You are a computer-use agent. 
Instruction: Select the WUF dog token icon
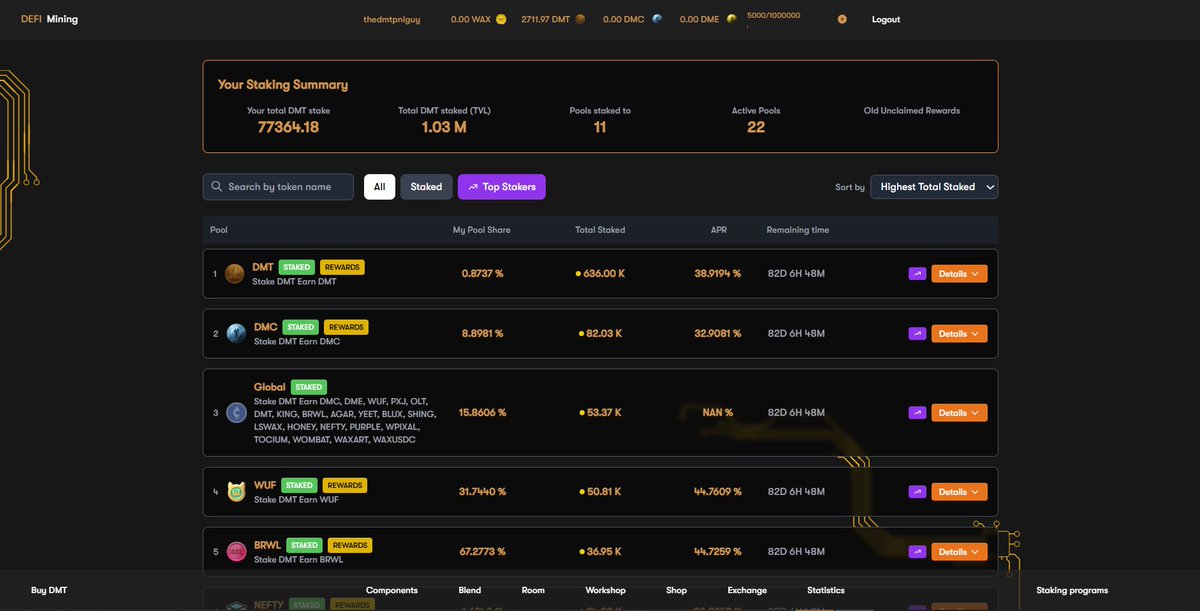coord(233,491)
